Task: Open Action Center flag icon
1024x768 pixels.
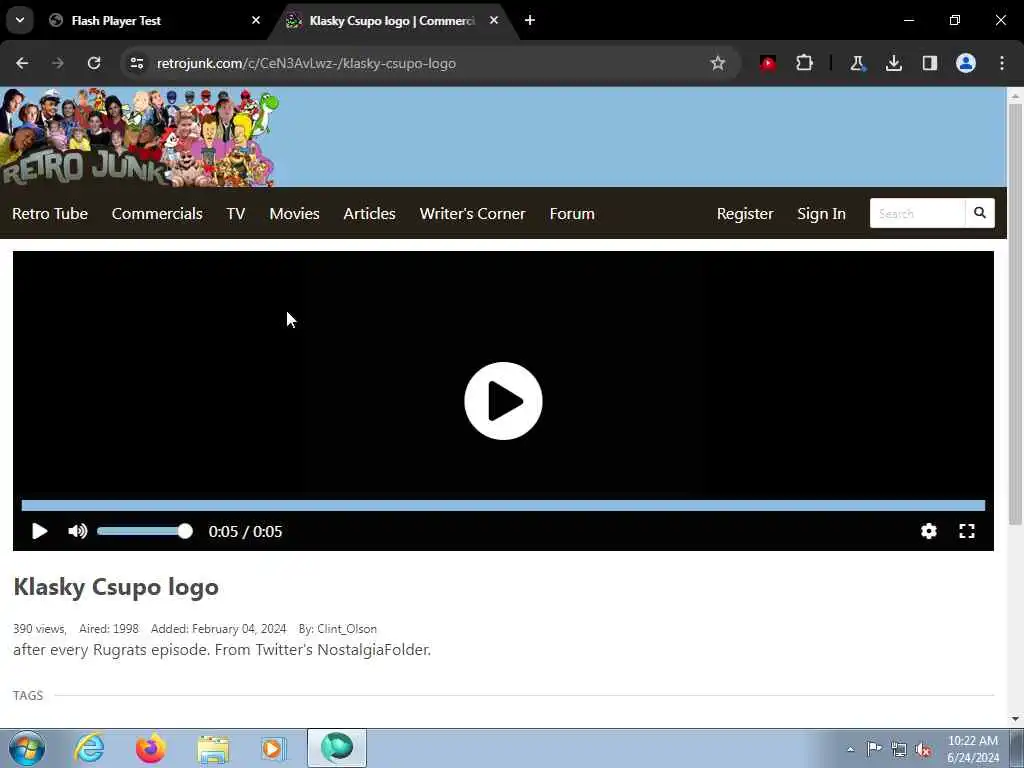Action: pos(874,748)
